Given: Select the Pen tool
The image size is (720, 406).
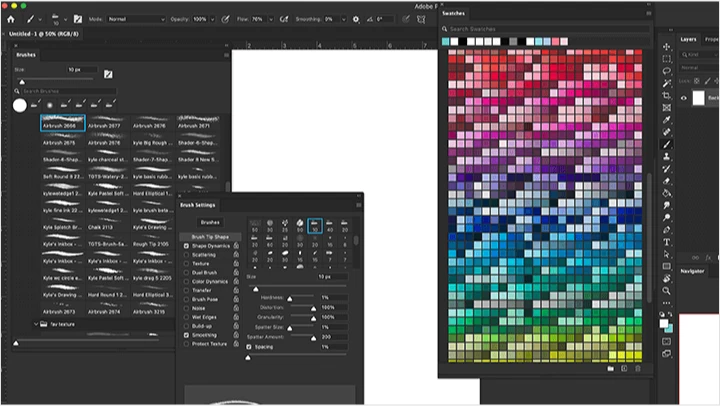Looking at the screenshot, I should [666, 230].
